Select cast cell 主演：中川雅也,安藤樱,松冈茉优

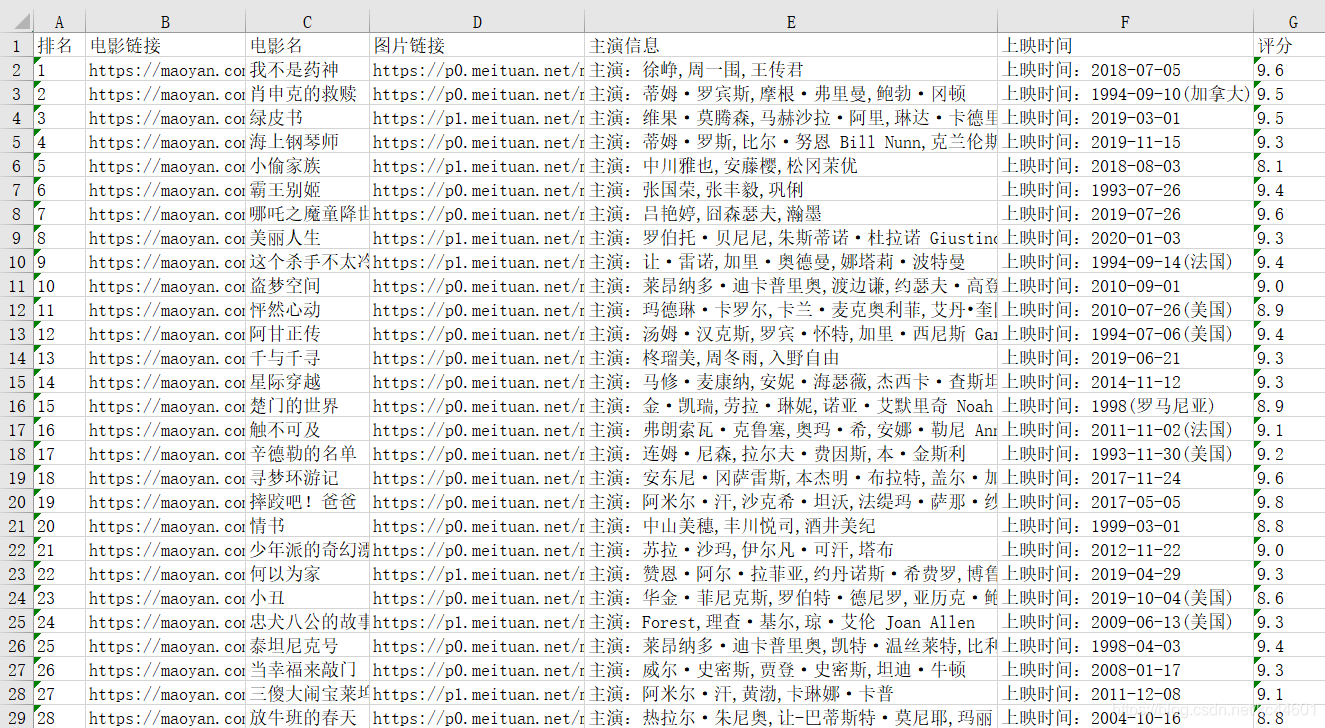(x=791, y=166)
